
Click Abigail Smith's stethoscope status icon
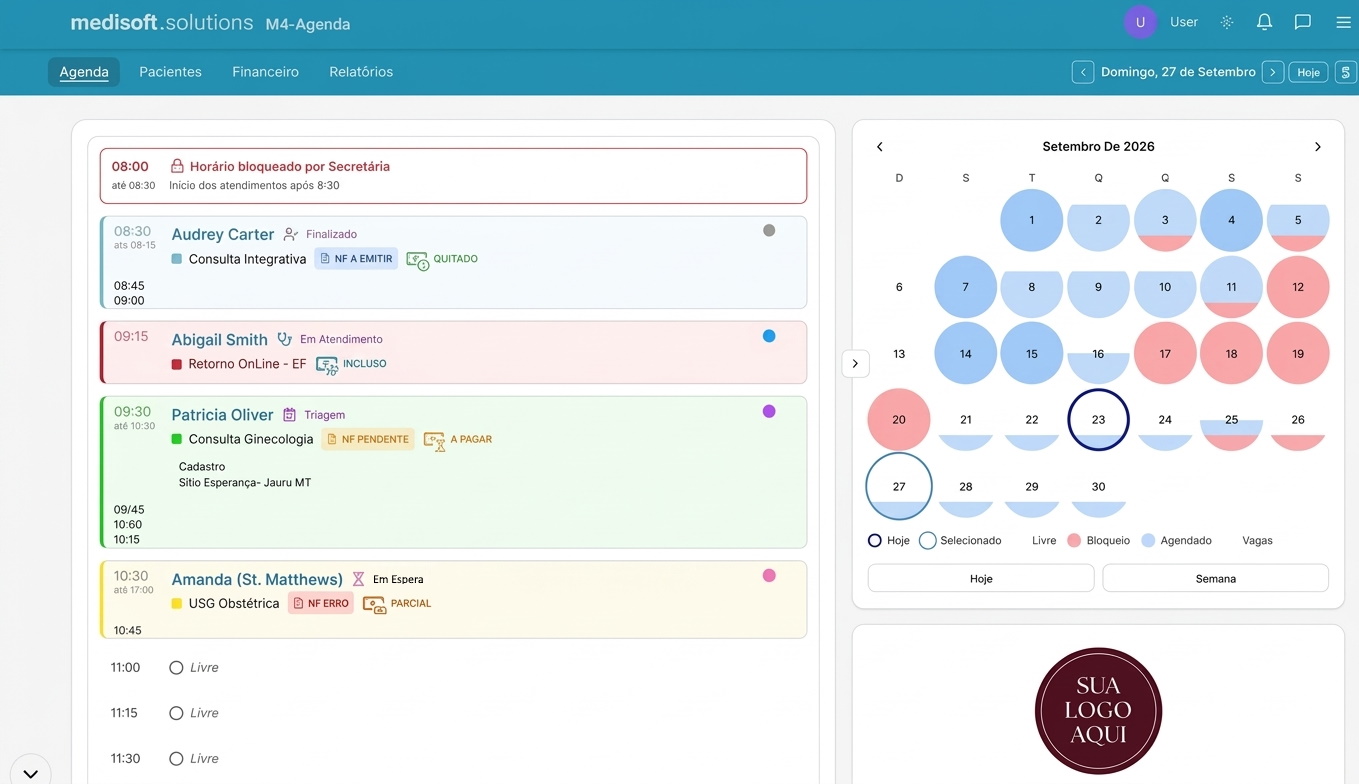point(285,339)
